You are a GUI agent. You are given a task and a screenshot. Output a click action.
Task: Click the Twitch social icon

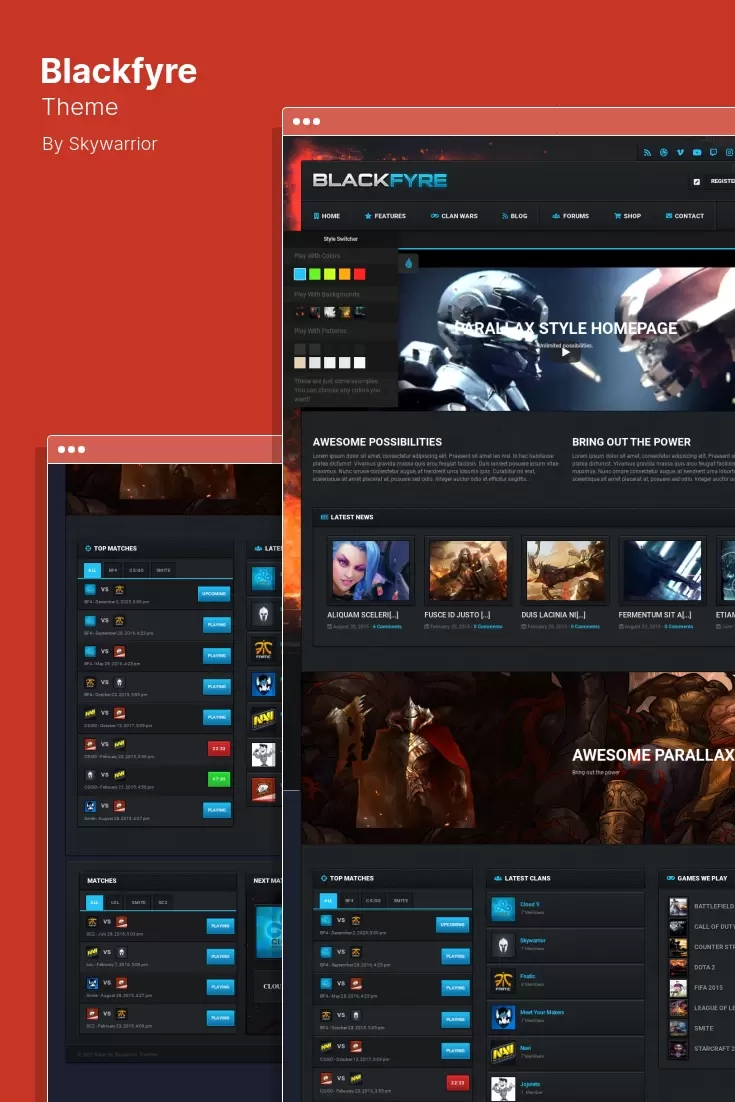(x=713, y=153)
